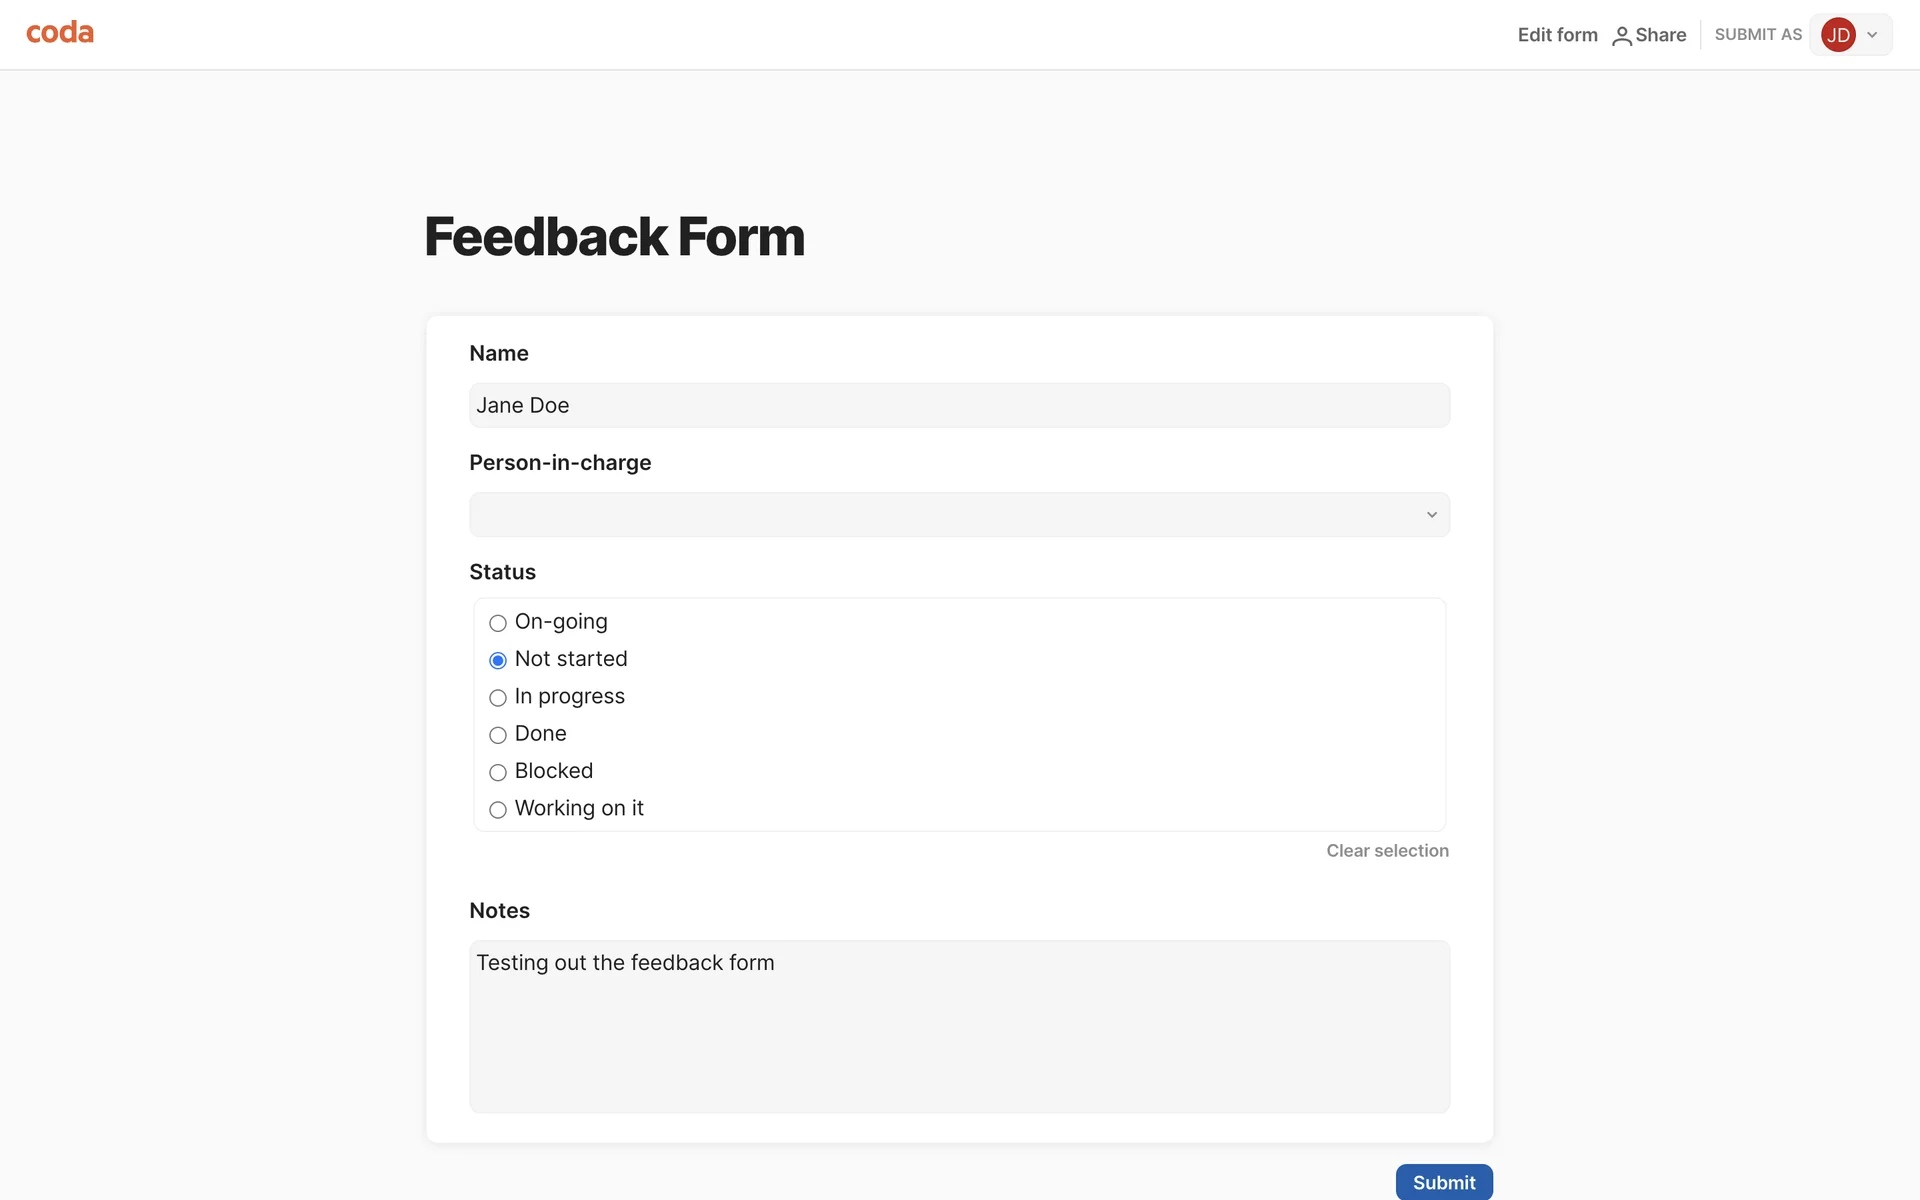The height and width of the screenshot is (1200, 1920).
Task: Expand the Submit As account chevron
Action: click(x=1872, y=35)
